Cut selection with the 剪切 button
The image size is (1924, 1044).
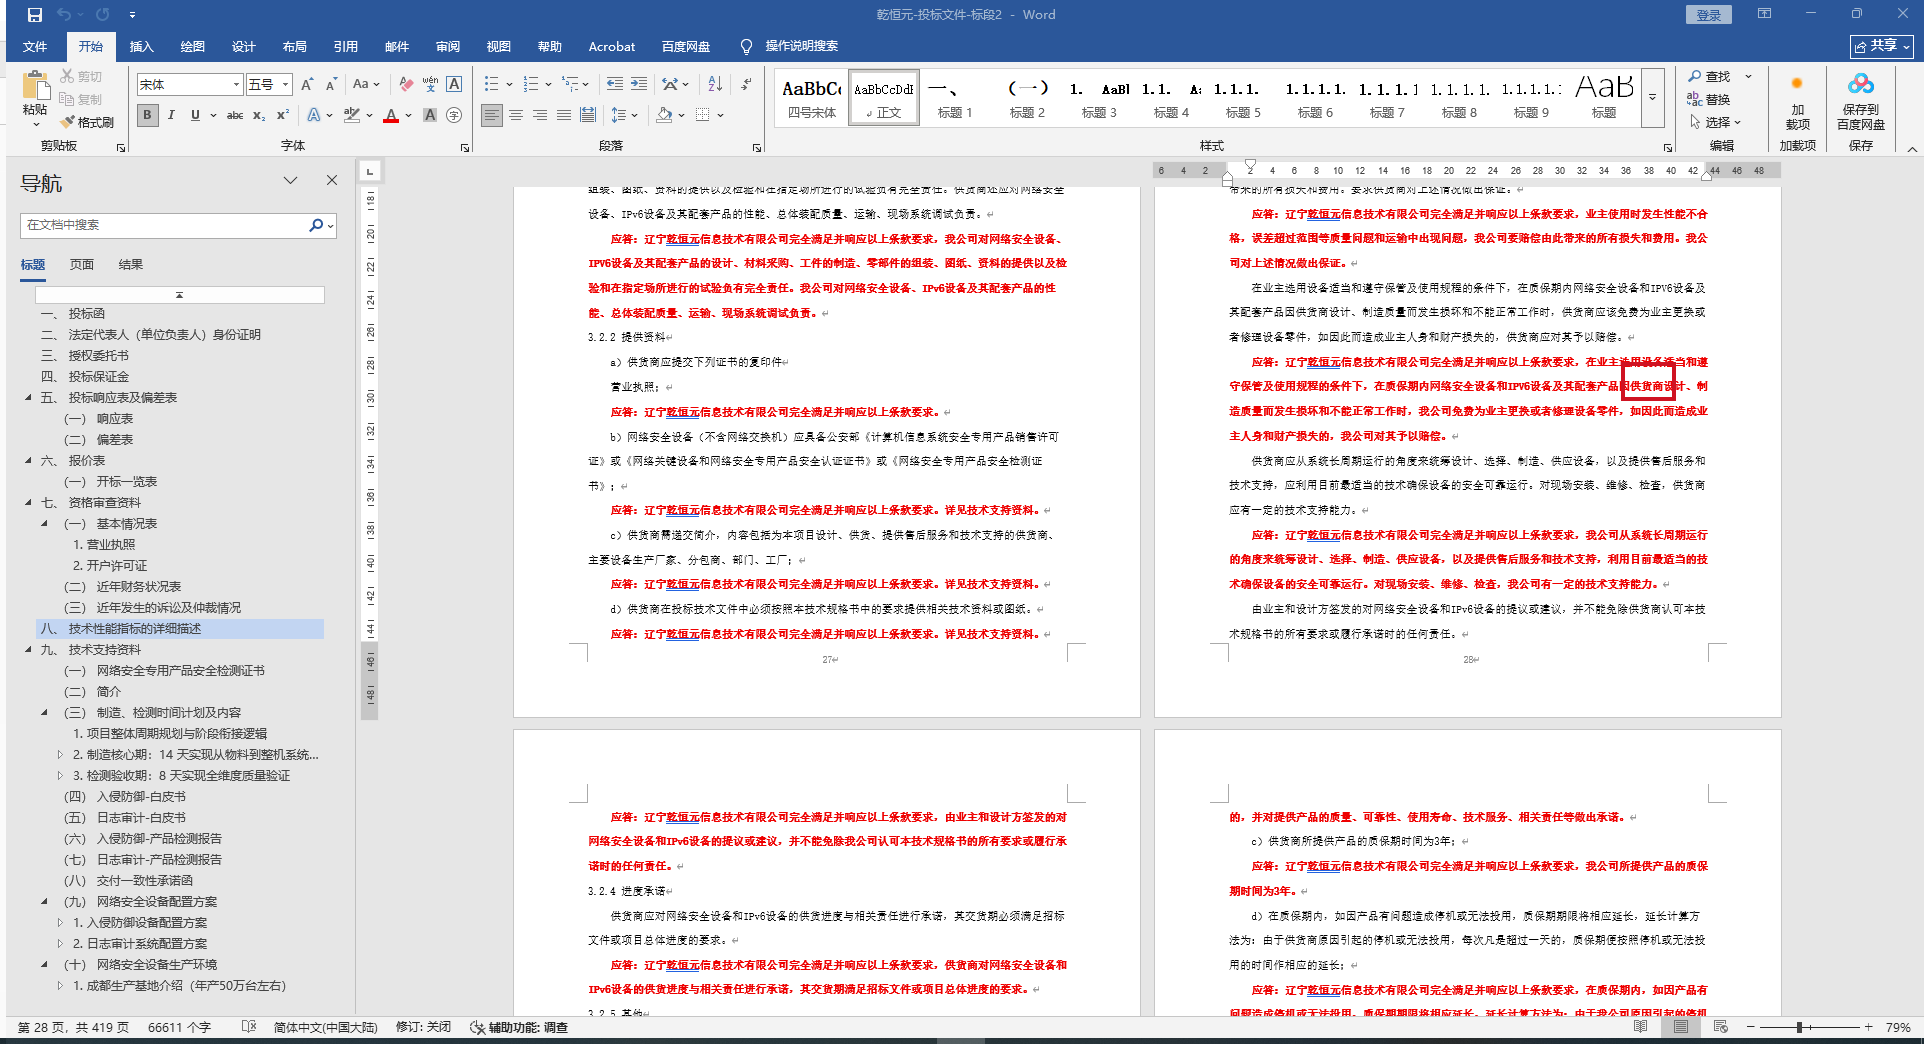coord(81,76)
